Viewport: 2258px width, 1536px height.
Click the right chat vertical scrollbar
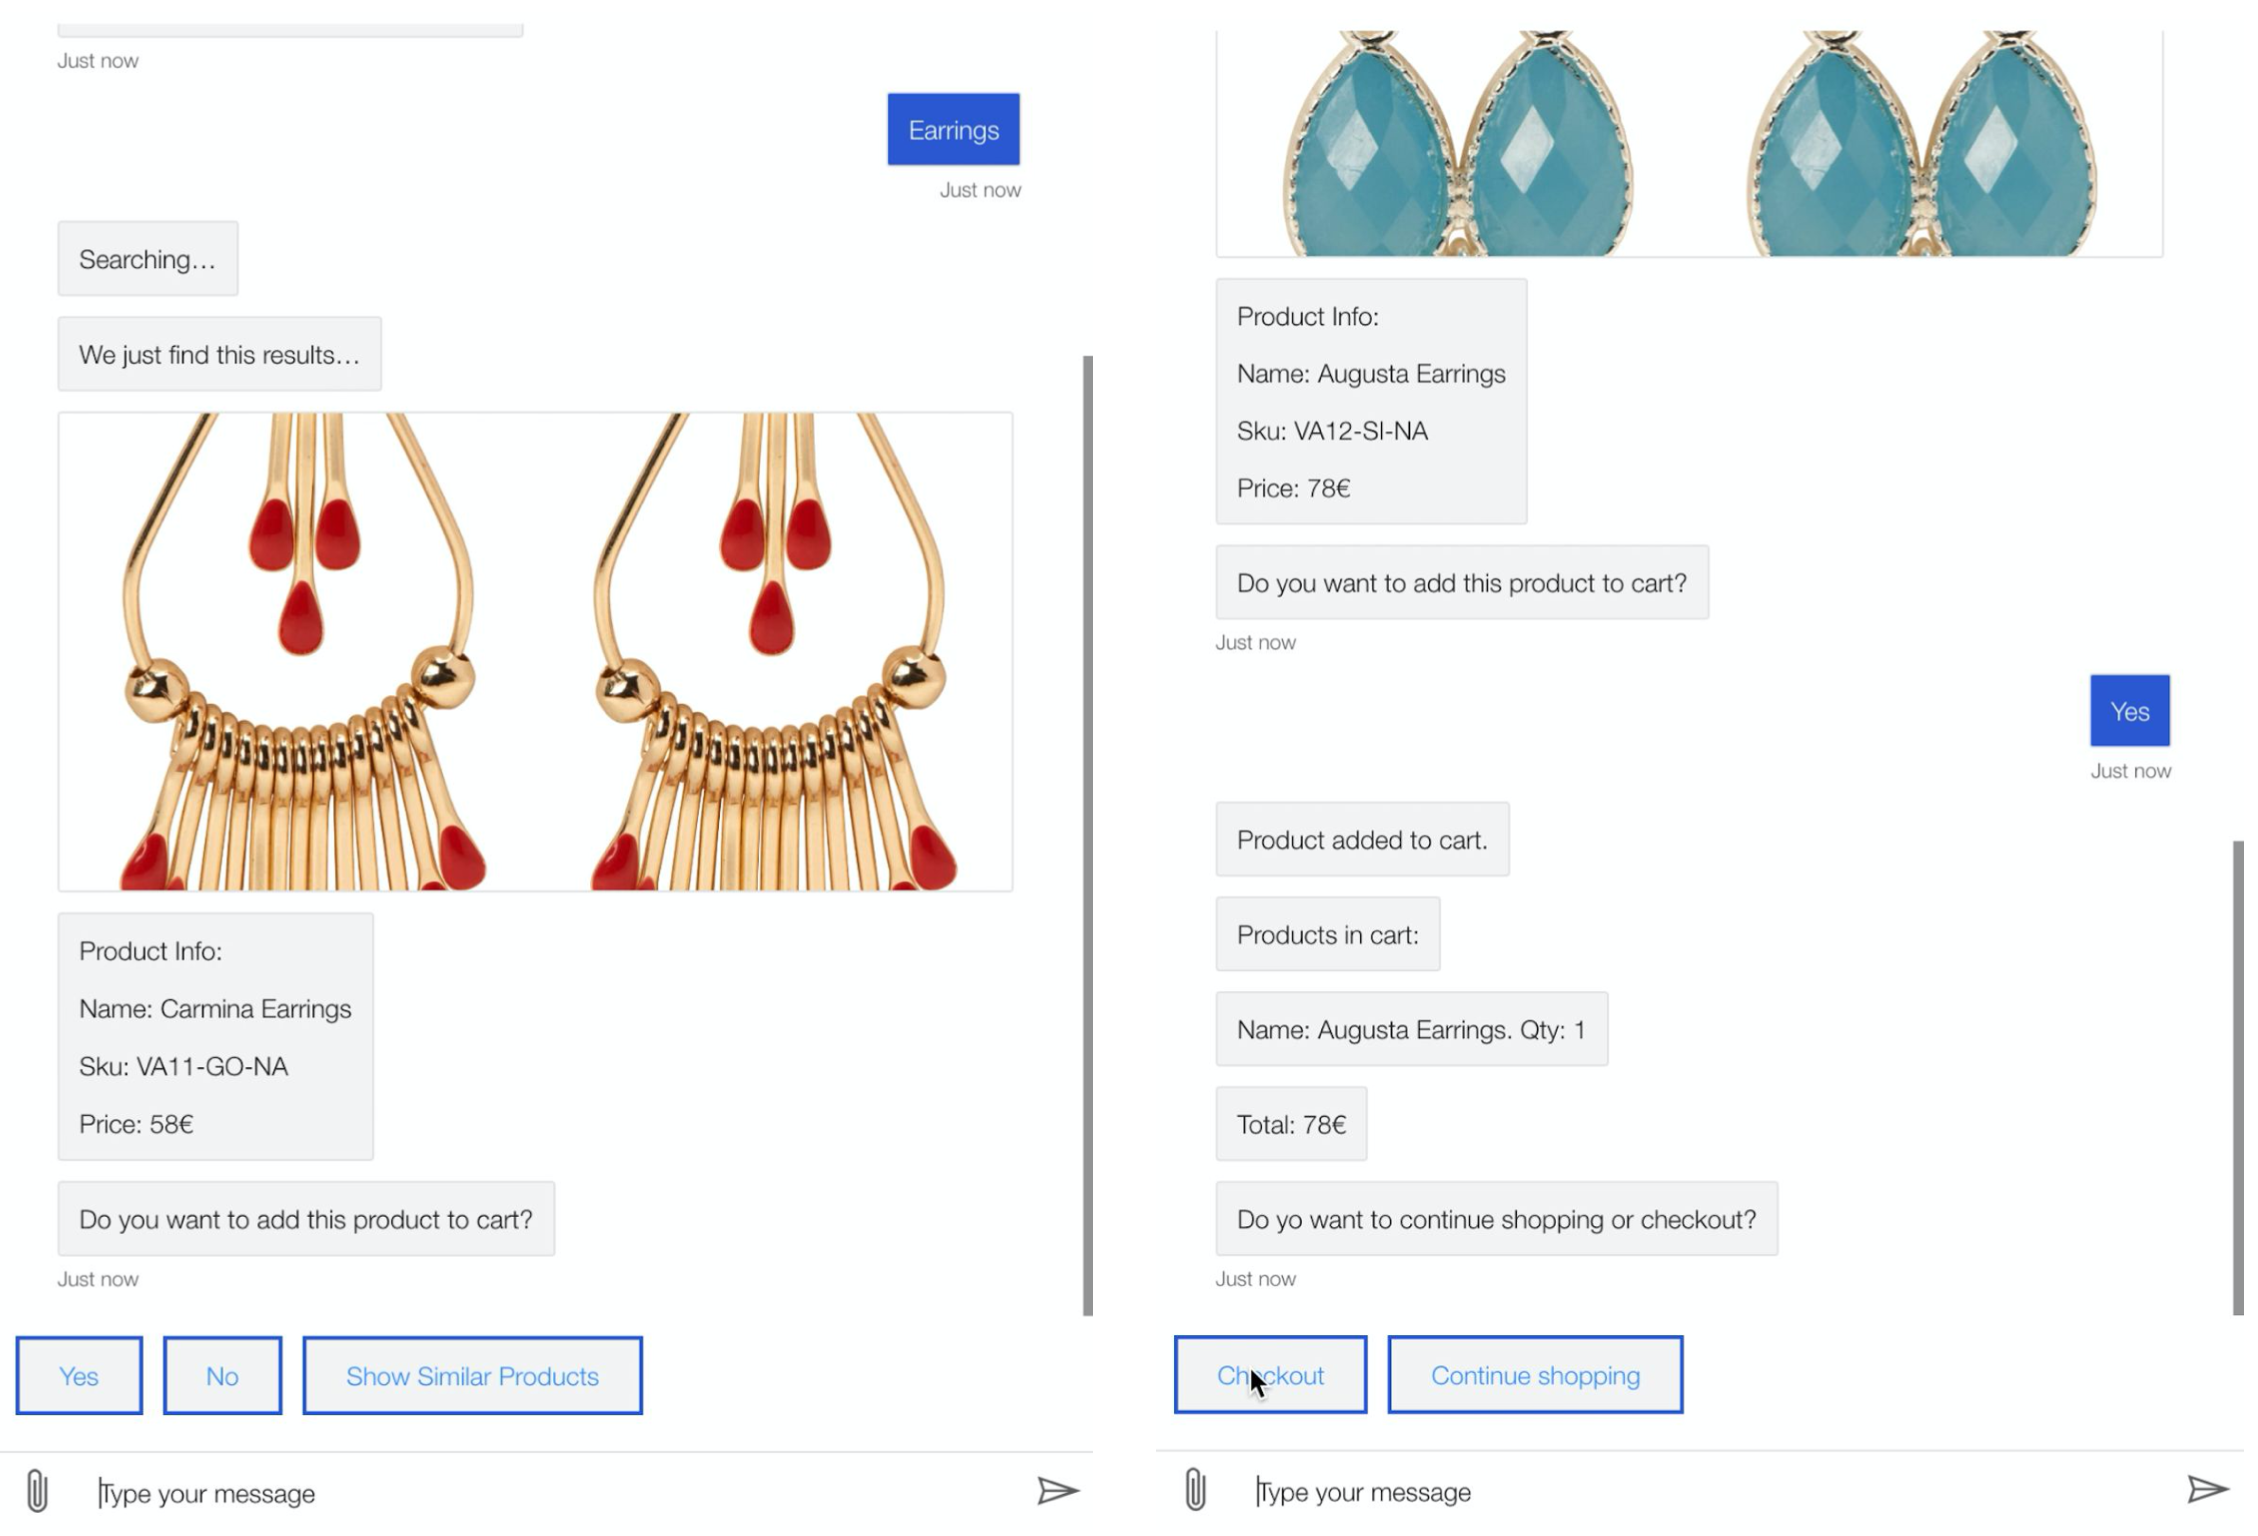click(2238, 1078)
